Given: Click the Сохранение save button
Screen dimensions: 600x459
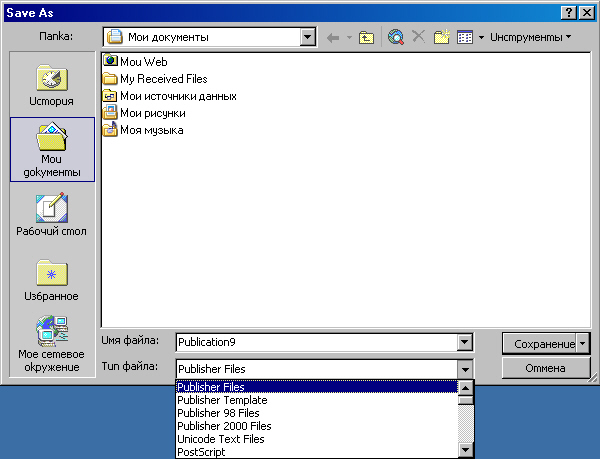Looking at the screenshot, I should pos(540,342).
